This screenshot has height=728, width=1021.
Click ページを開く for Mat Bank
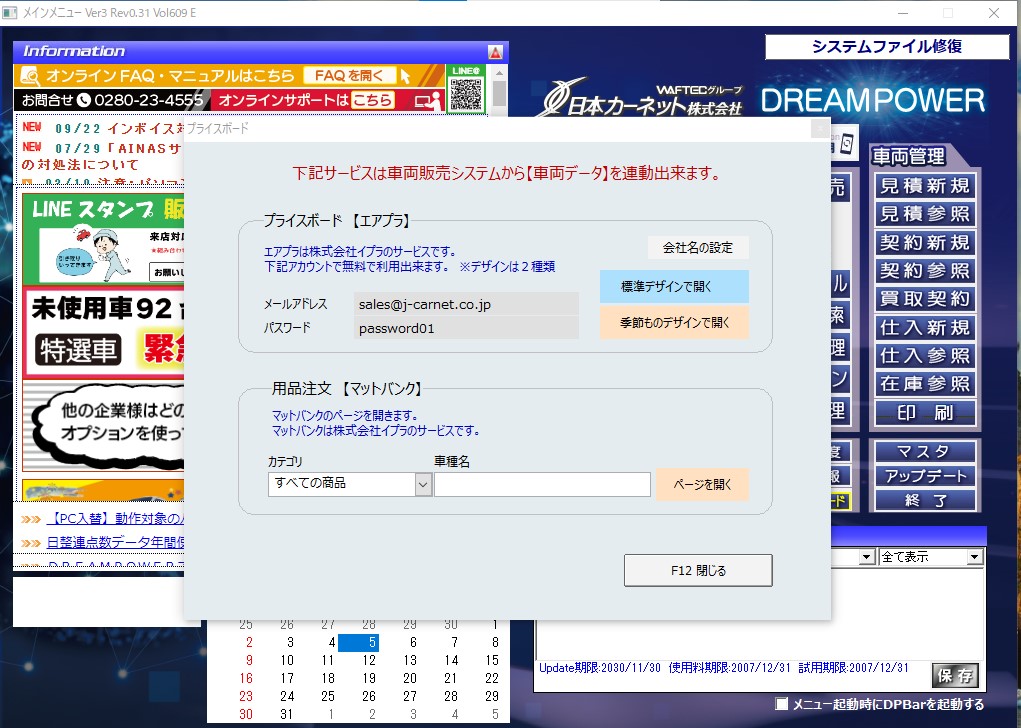[x=702, y=484]
